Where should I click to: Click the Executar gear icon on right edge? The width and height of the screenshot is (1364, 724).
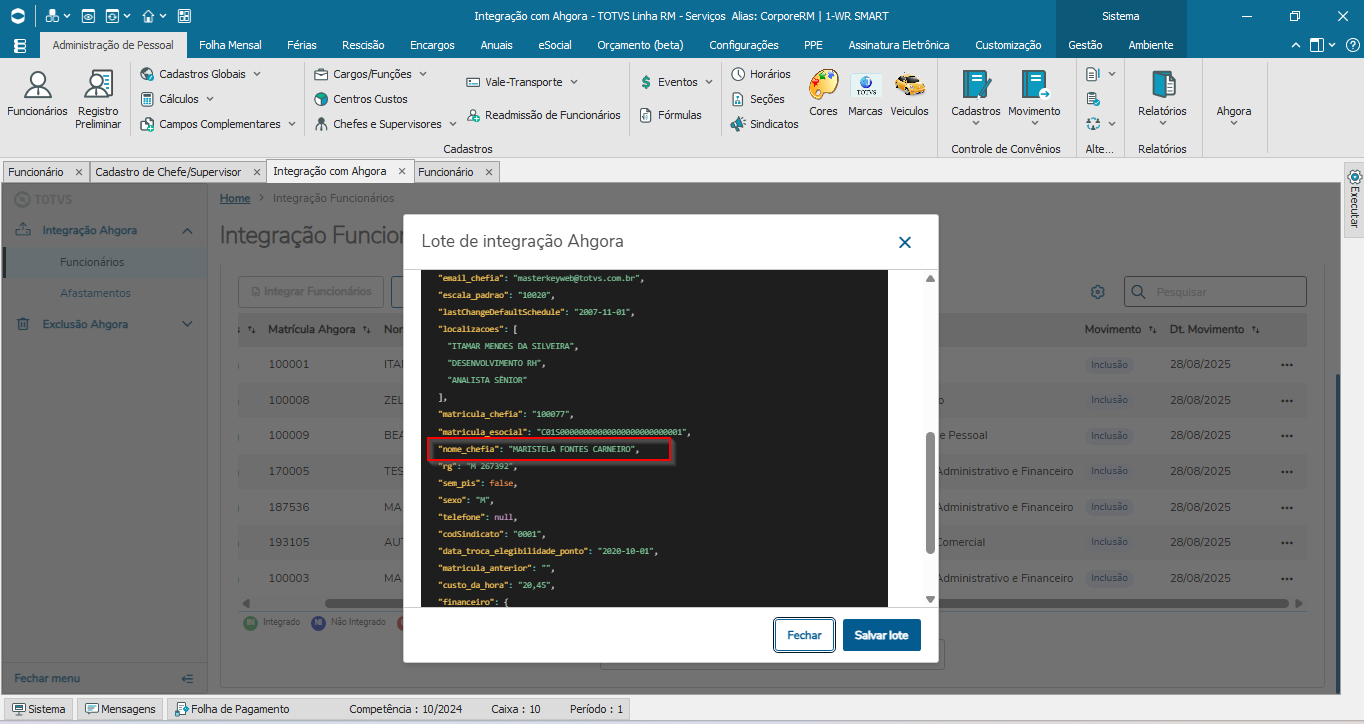coord(1355,177)
